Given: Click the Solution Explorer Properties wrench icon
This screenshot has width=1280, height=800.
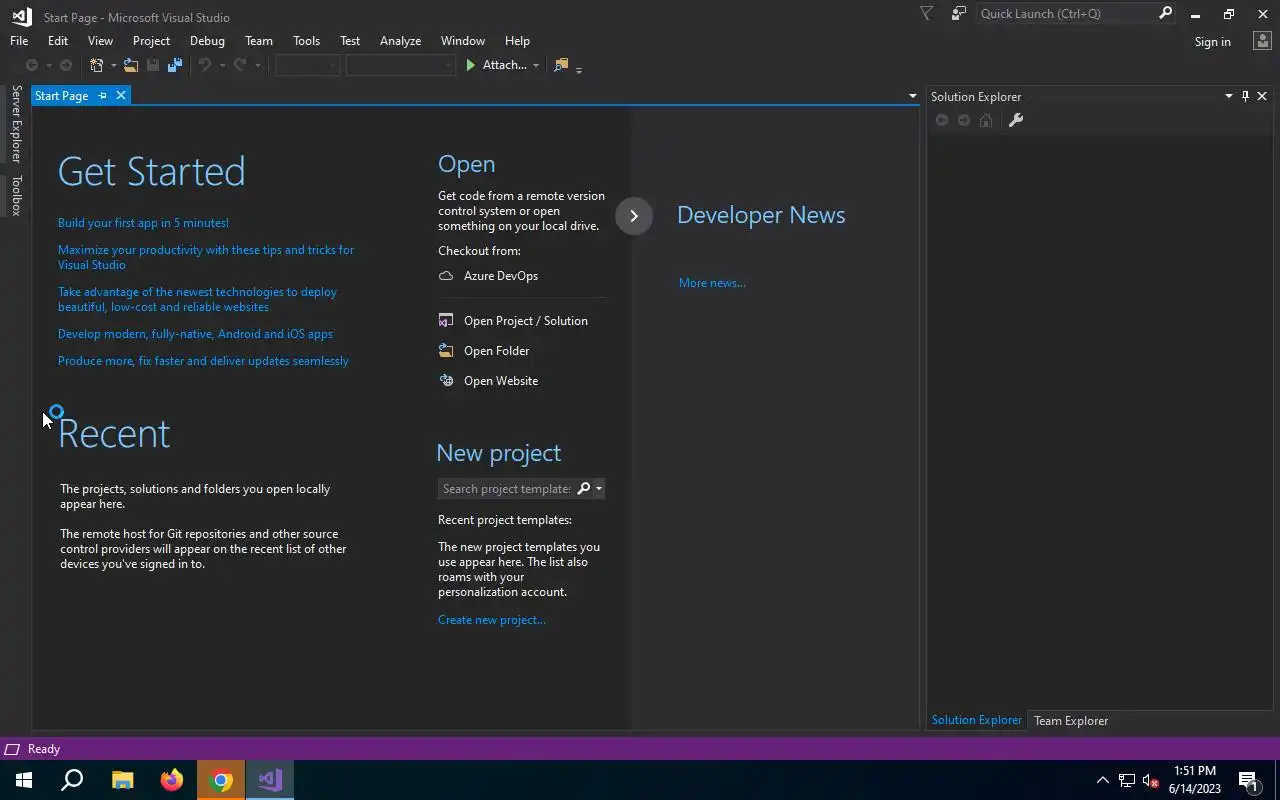Looking at the screenshot, I should (1015, 120).
